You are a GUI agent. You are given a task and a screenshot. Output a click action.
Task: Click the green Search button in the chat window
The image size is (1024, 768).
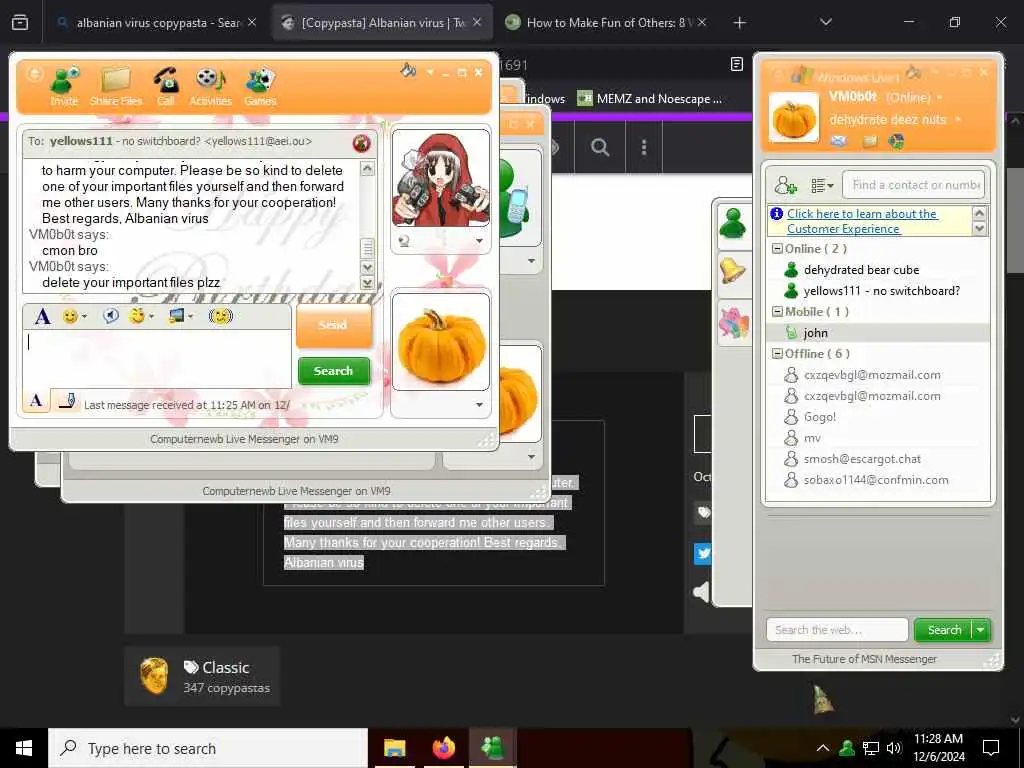pyautogui.click(x=334, y=371)
